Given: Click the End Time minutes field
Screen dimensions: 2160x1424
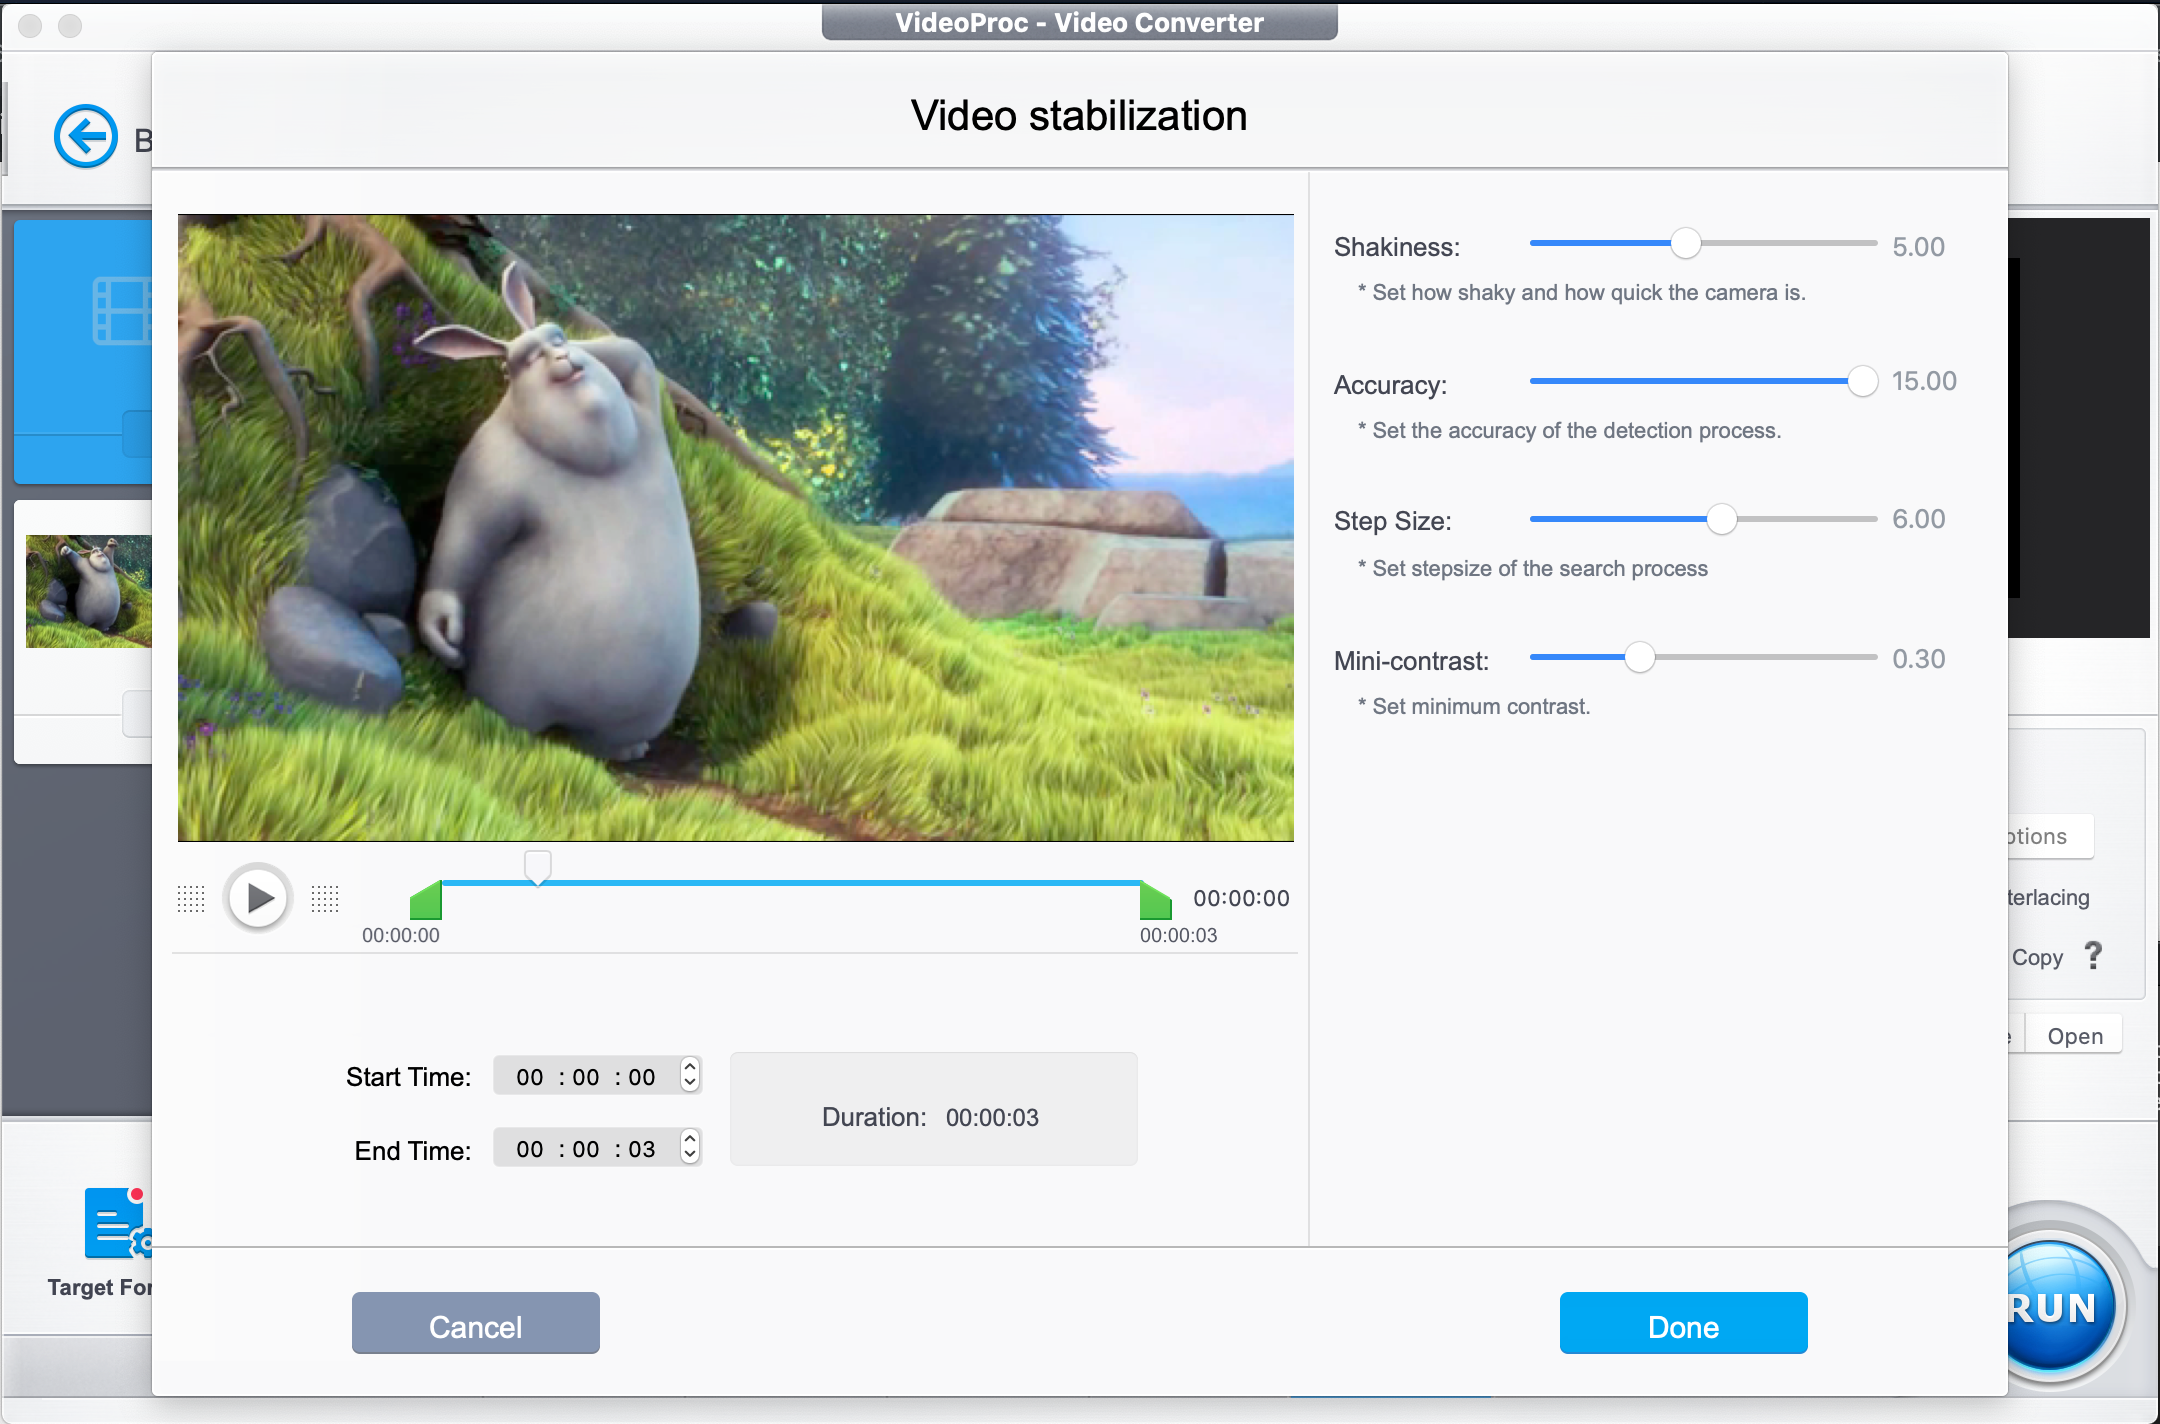Looking at the screenshot, I should click(586, 1149).
